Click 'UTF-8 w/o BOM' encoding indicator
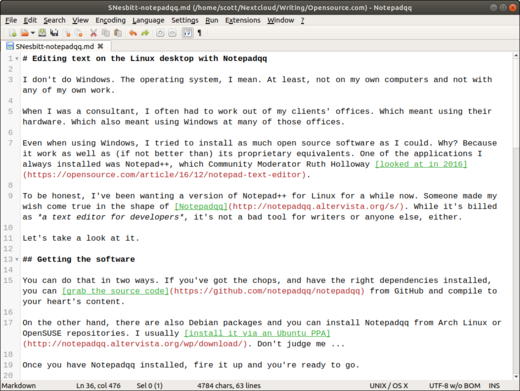The height and width of the screenshot is (391, 520). 455,386
